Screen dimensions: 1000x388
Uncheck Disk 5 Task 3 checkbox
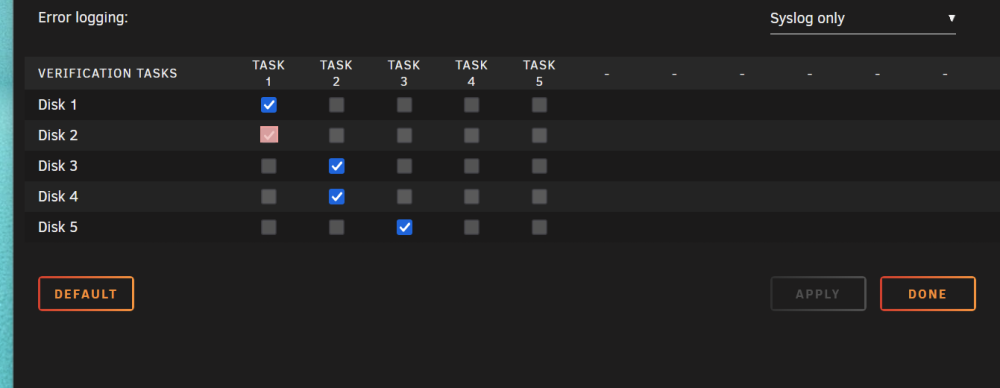404,227
